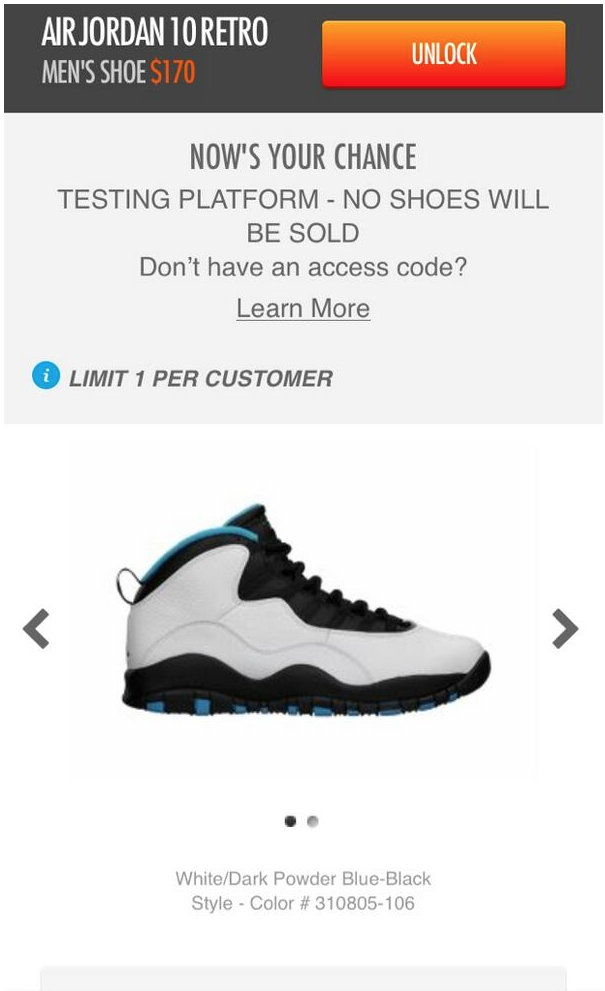Open the Learn More link
Viewport: 605px width, 991px height.
(x=303, y=308)
